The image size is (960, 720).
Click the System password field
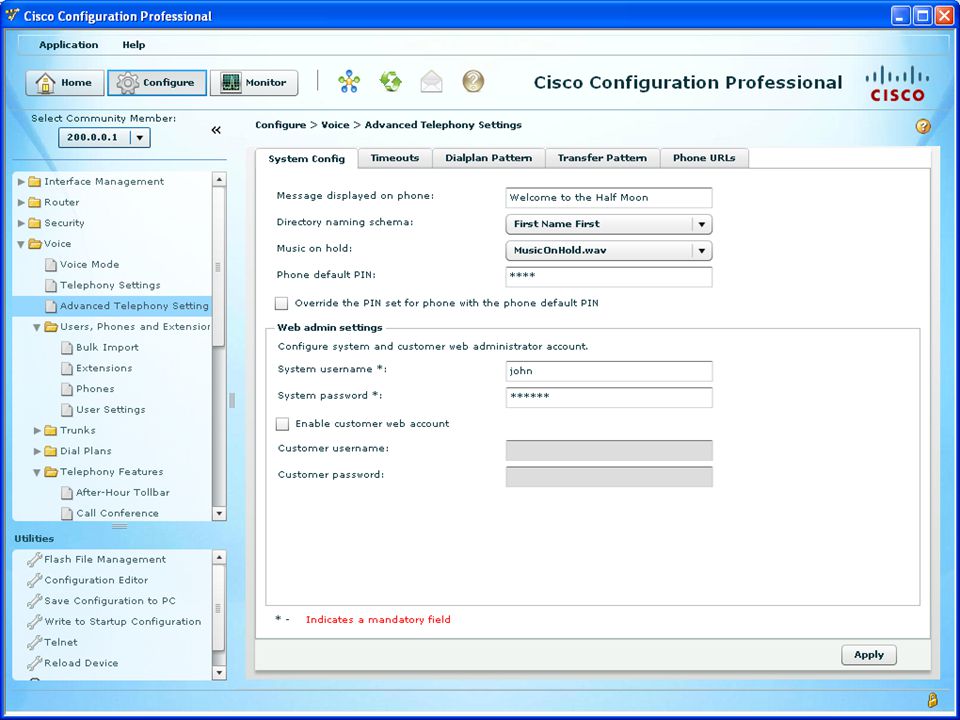(x=609, y=397)
